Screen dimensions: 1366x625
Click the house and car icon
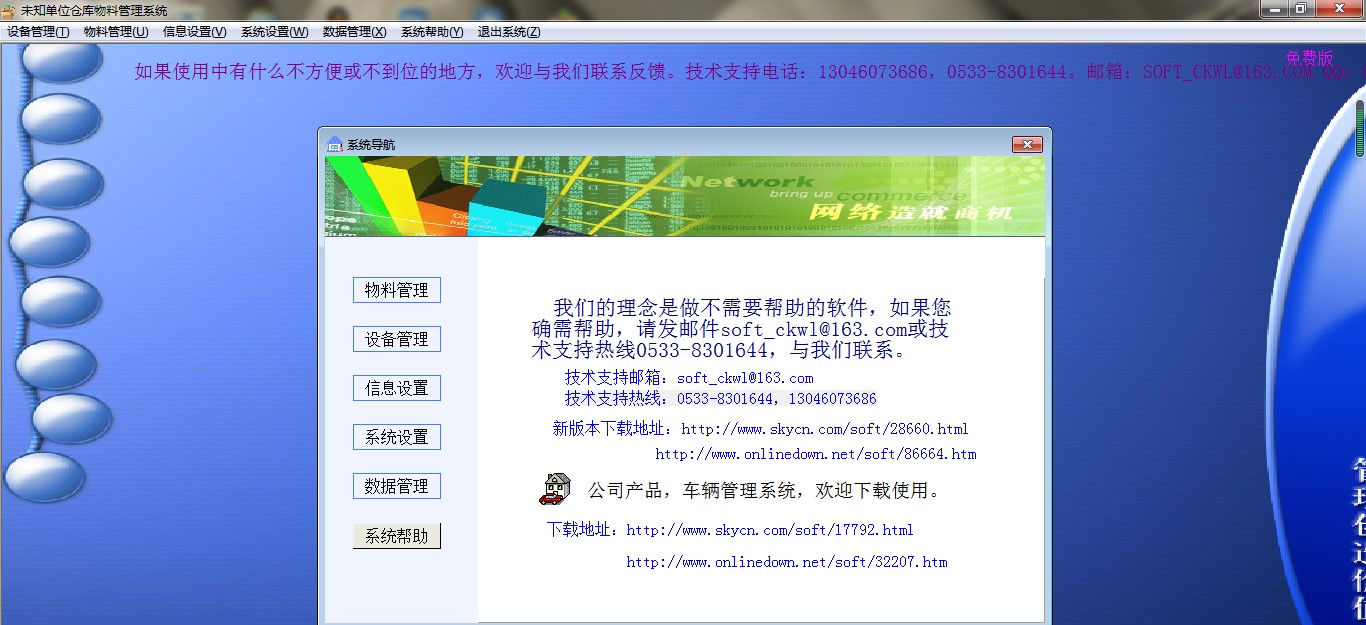556,489
